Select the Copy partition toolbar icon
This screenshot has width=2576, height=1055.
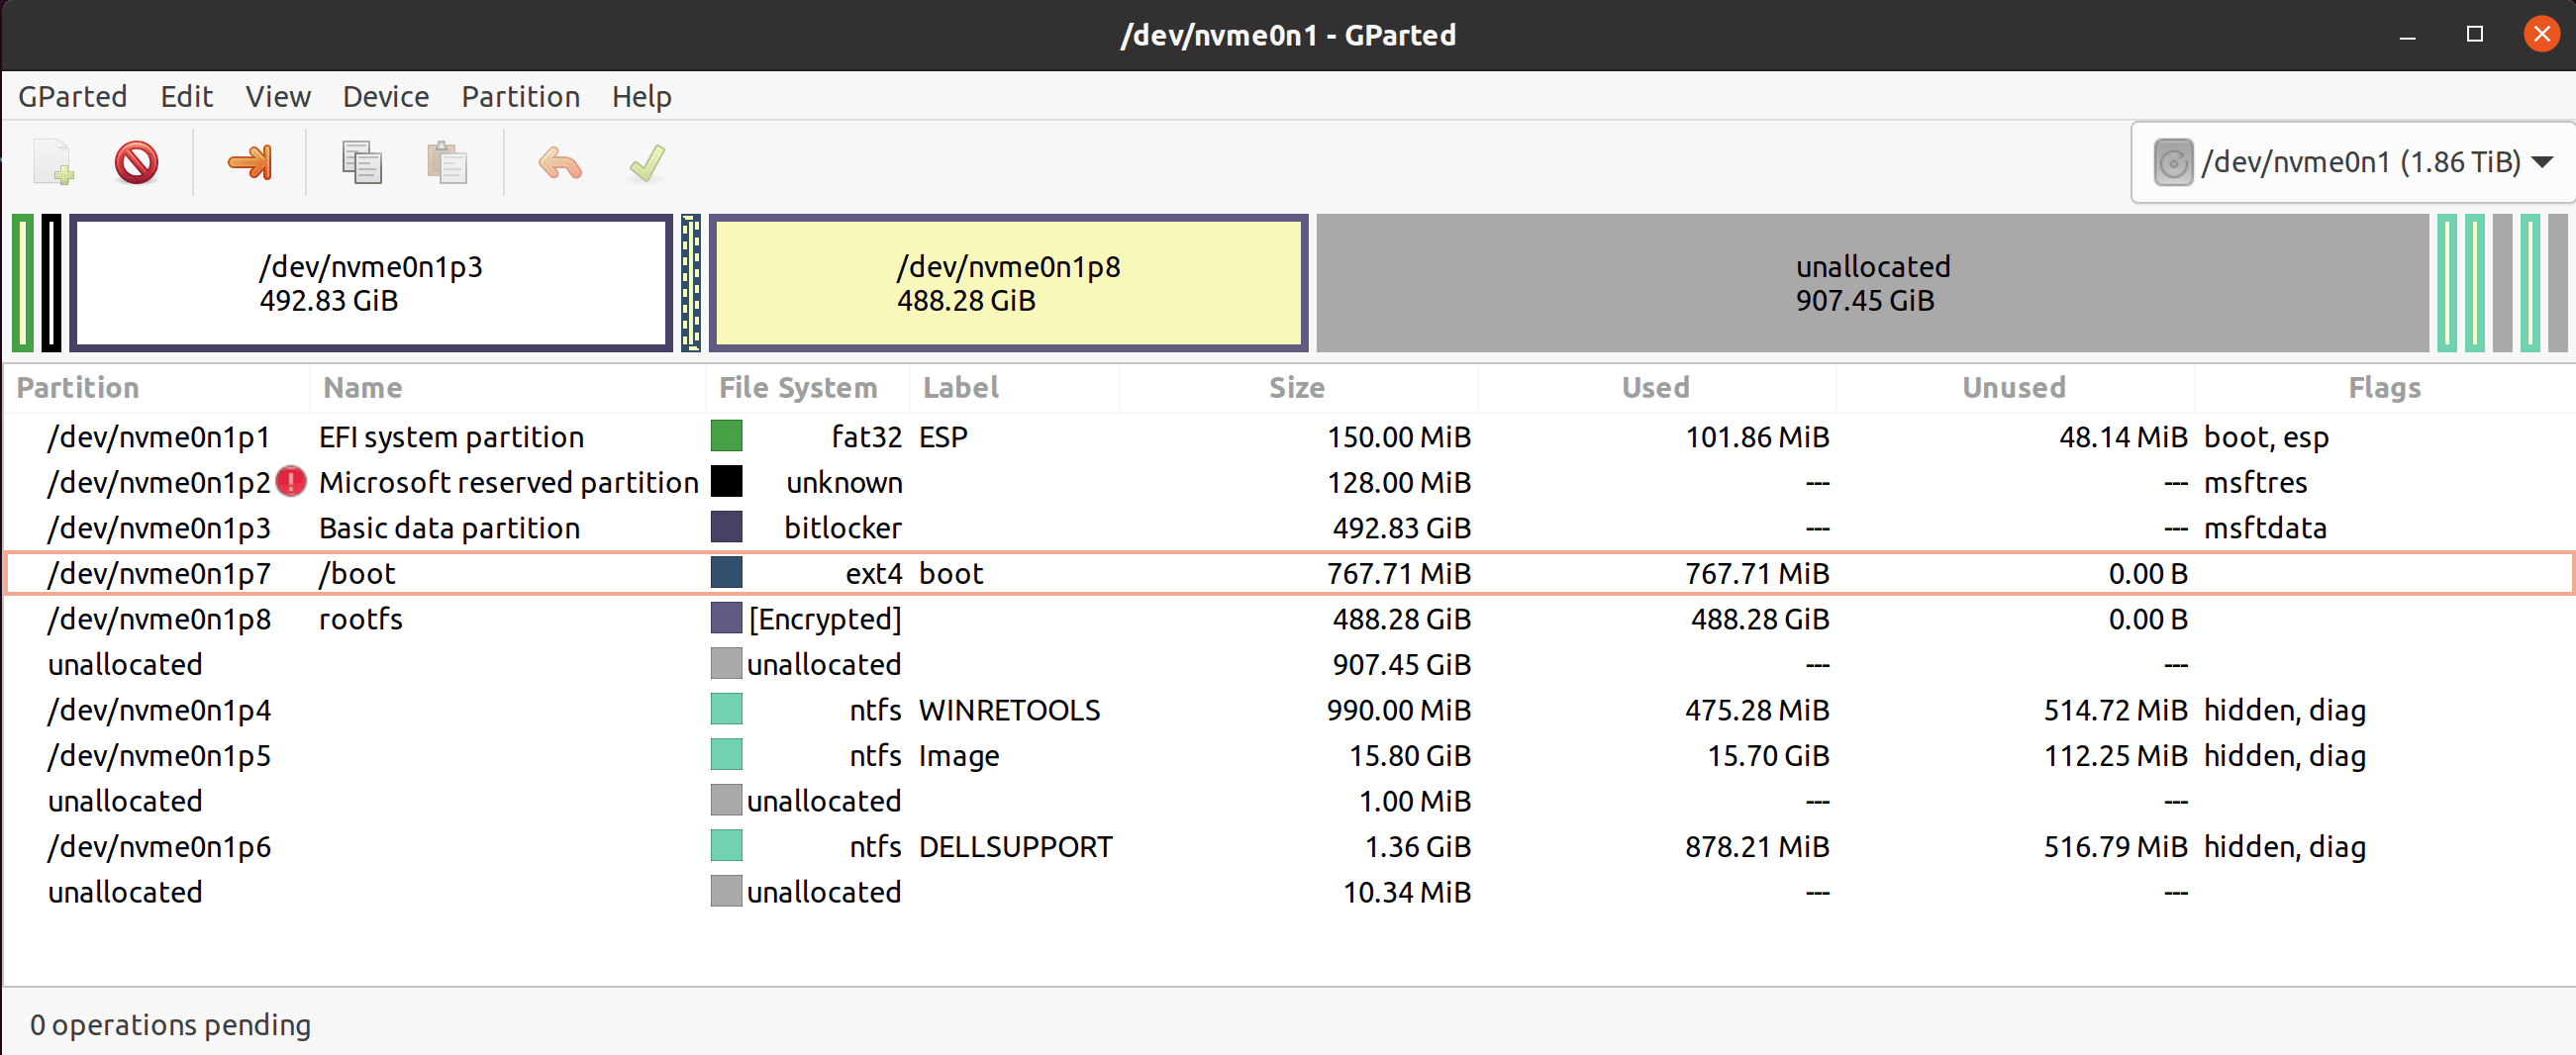[360, 161]
